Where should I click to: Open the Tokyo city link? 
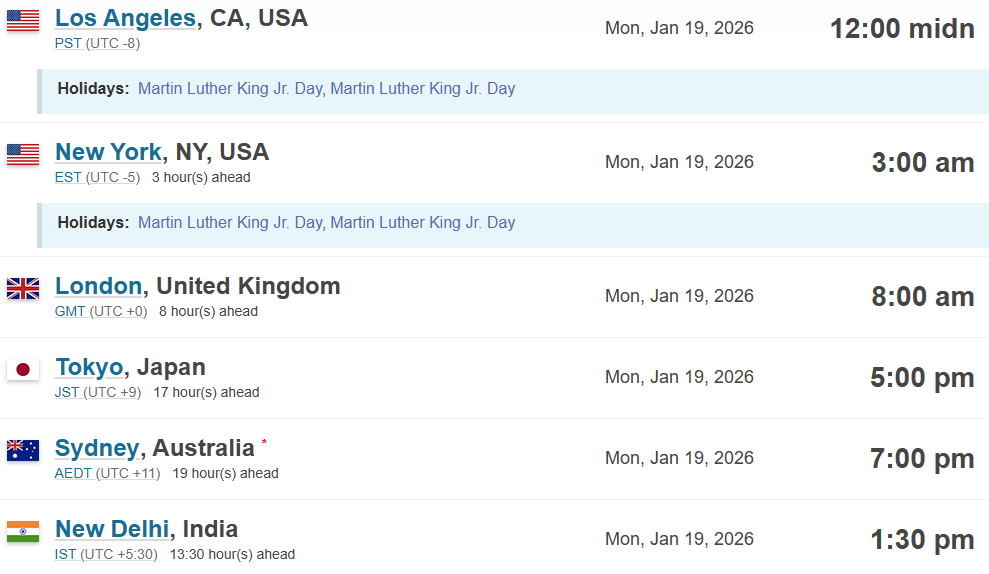[x=88, y=367]
